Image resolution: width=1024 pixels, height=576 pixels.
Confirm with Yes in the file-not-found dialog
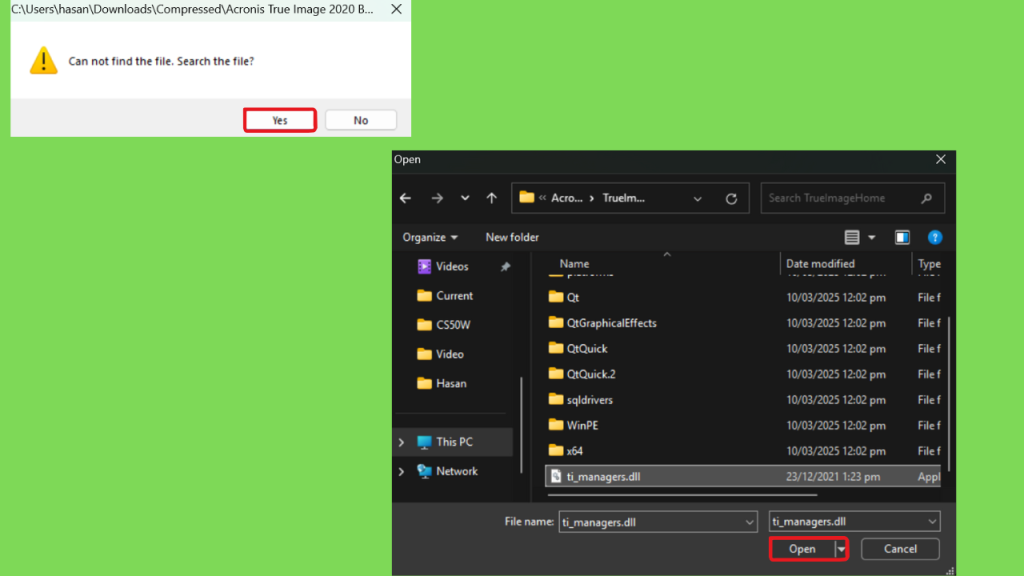coord(280,120)
